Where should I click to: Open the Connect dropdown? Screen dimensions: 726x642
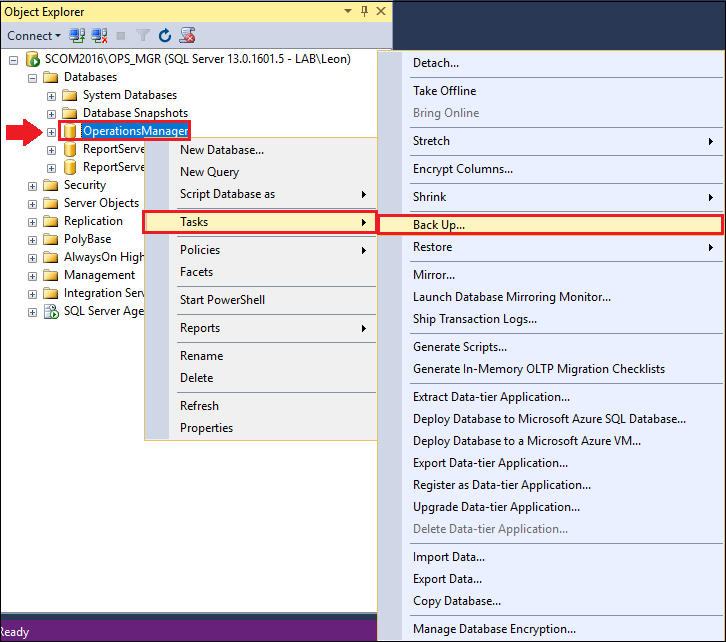(34, 36)
